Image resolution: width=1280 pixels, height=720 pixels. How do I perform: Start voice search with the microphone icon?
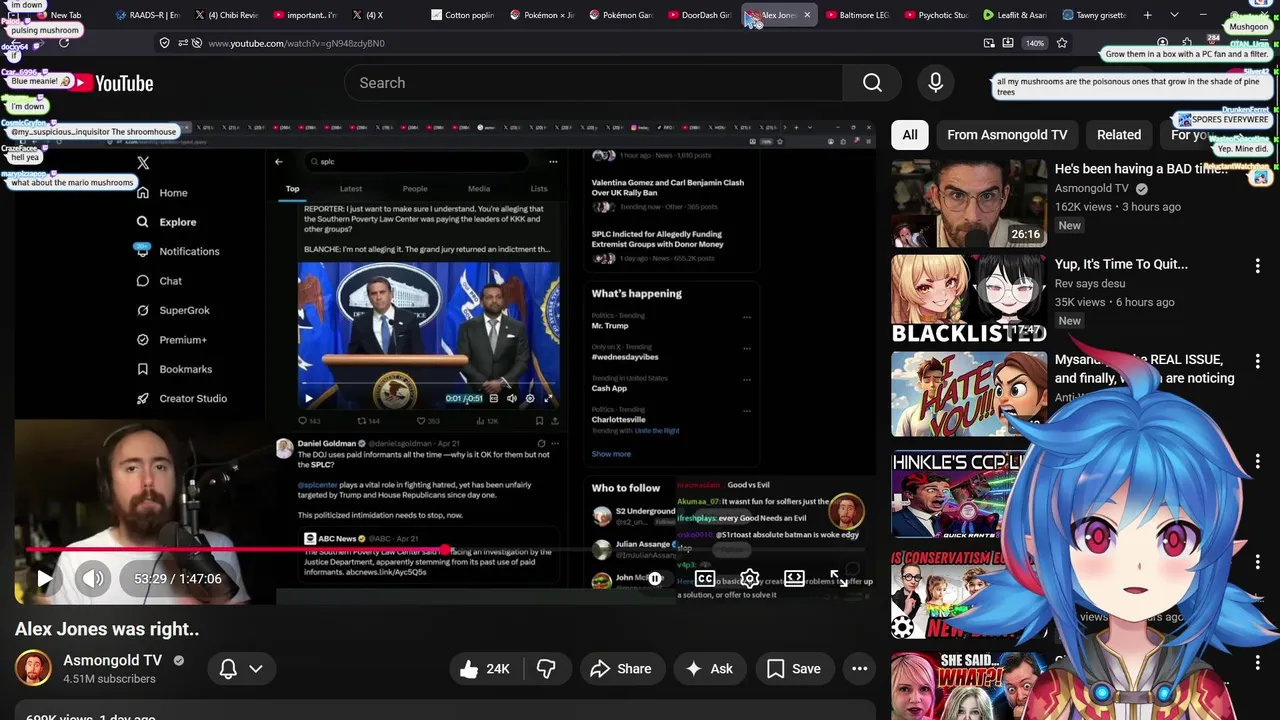935,83
